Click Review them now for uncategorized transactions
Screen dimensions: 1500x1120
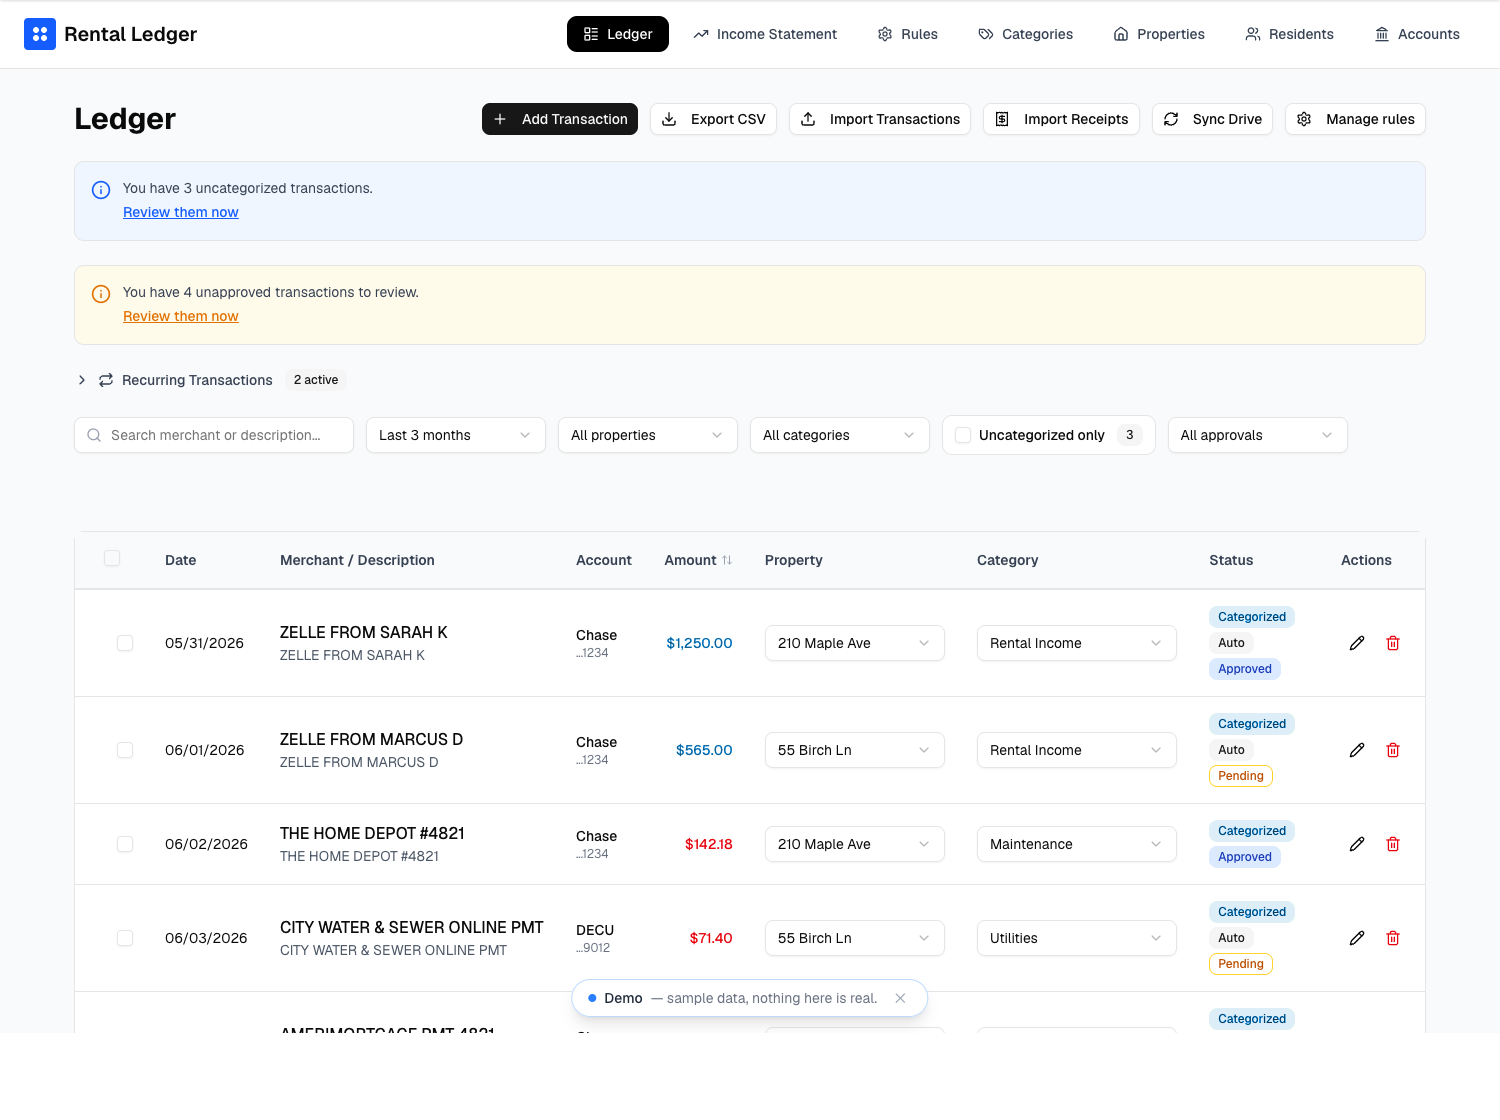(181, 212)
